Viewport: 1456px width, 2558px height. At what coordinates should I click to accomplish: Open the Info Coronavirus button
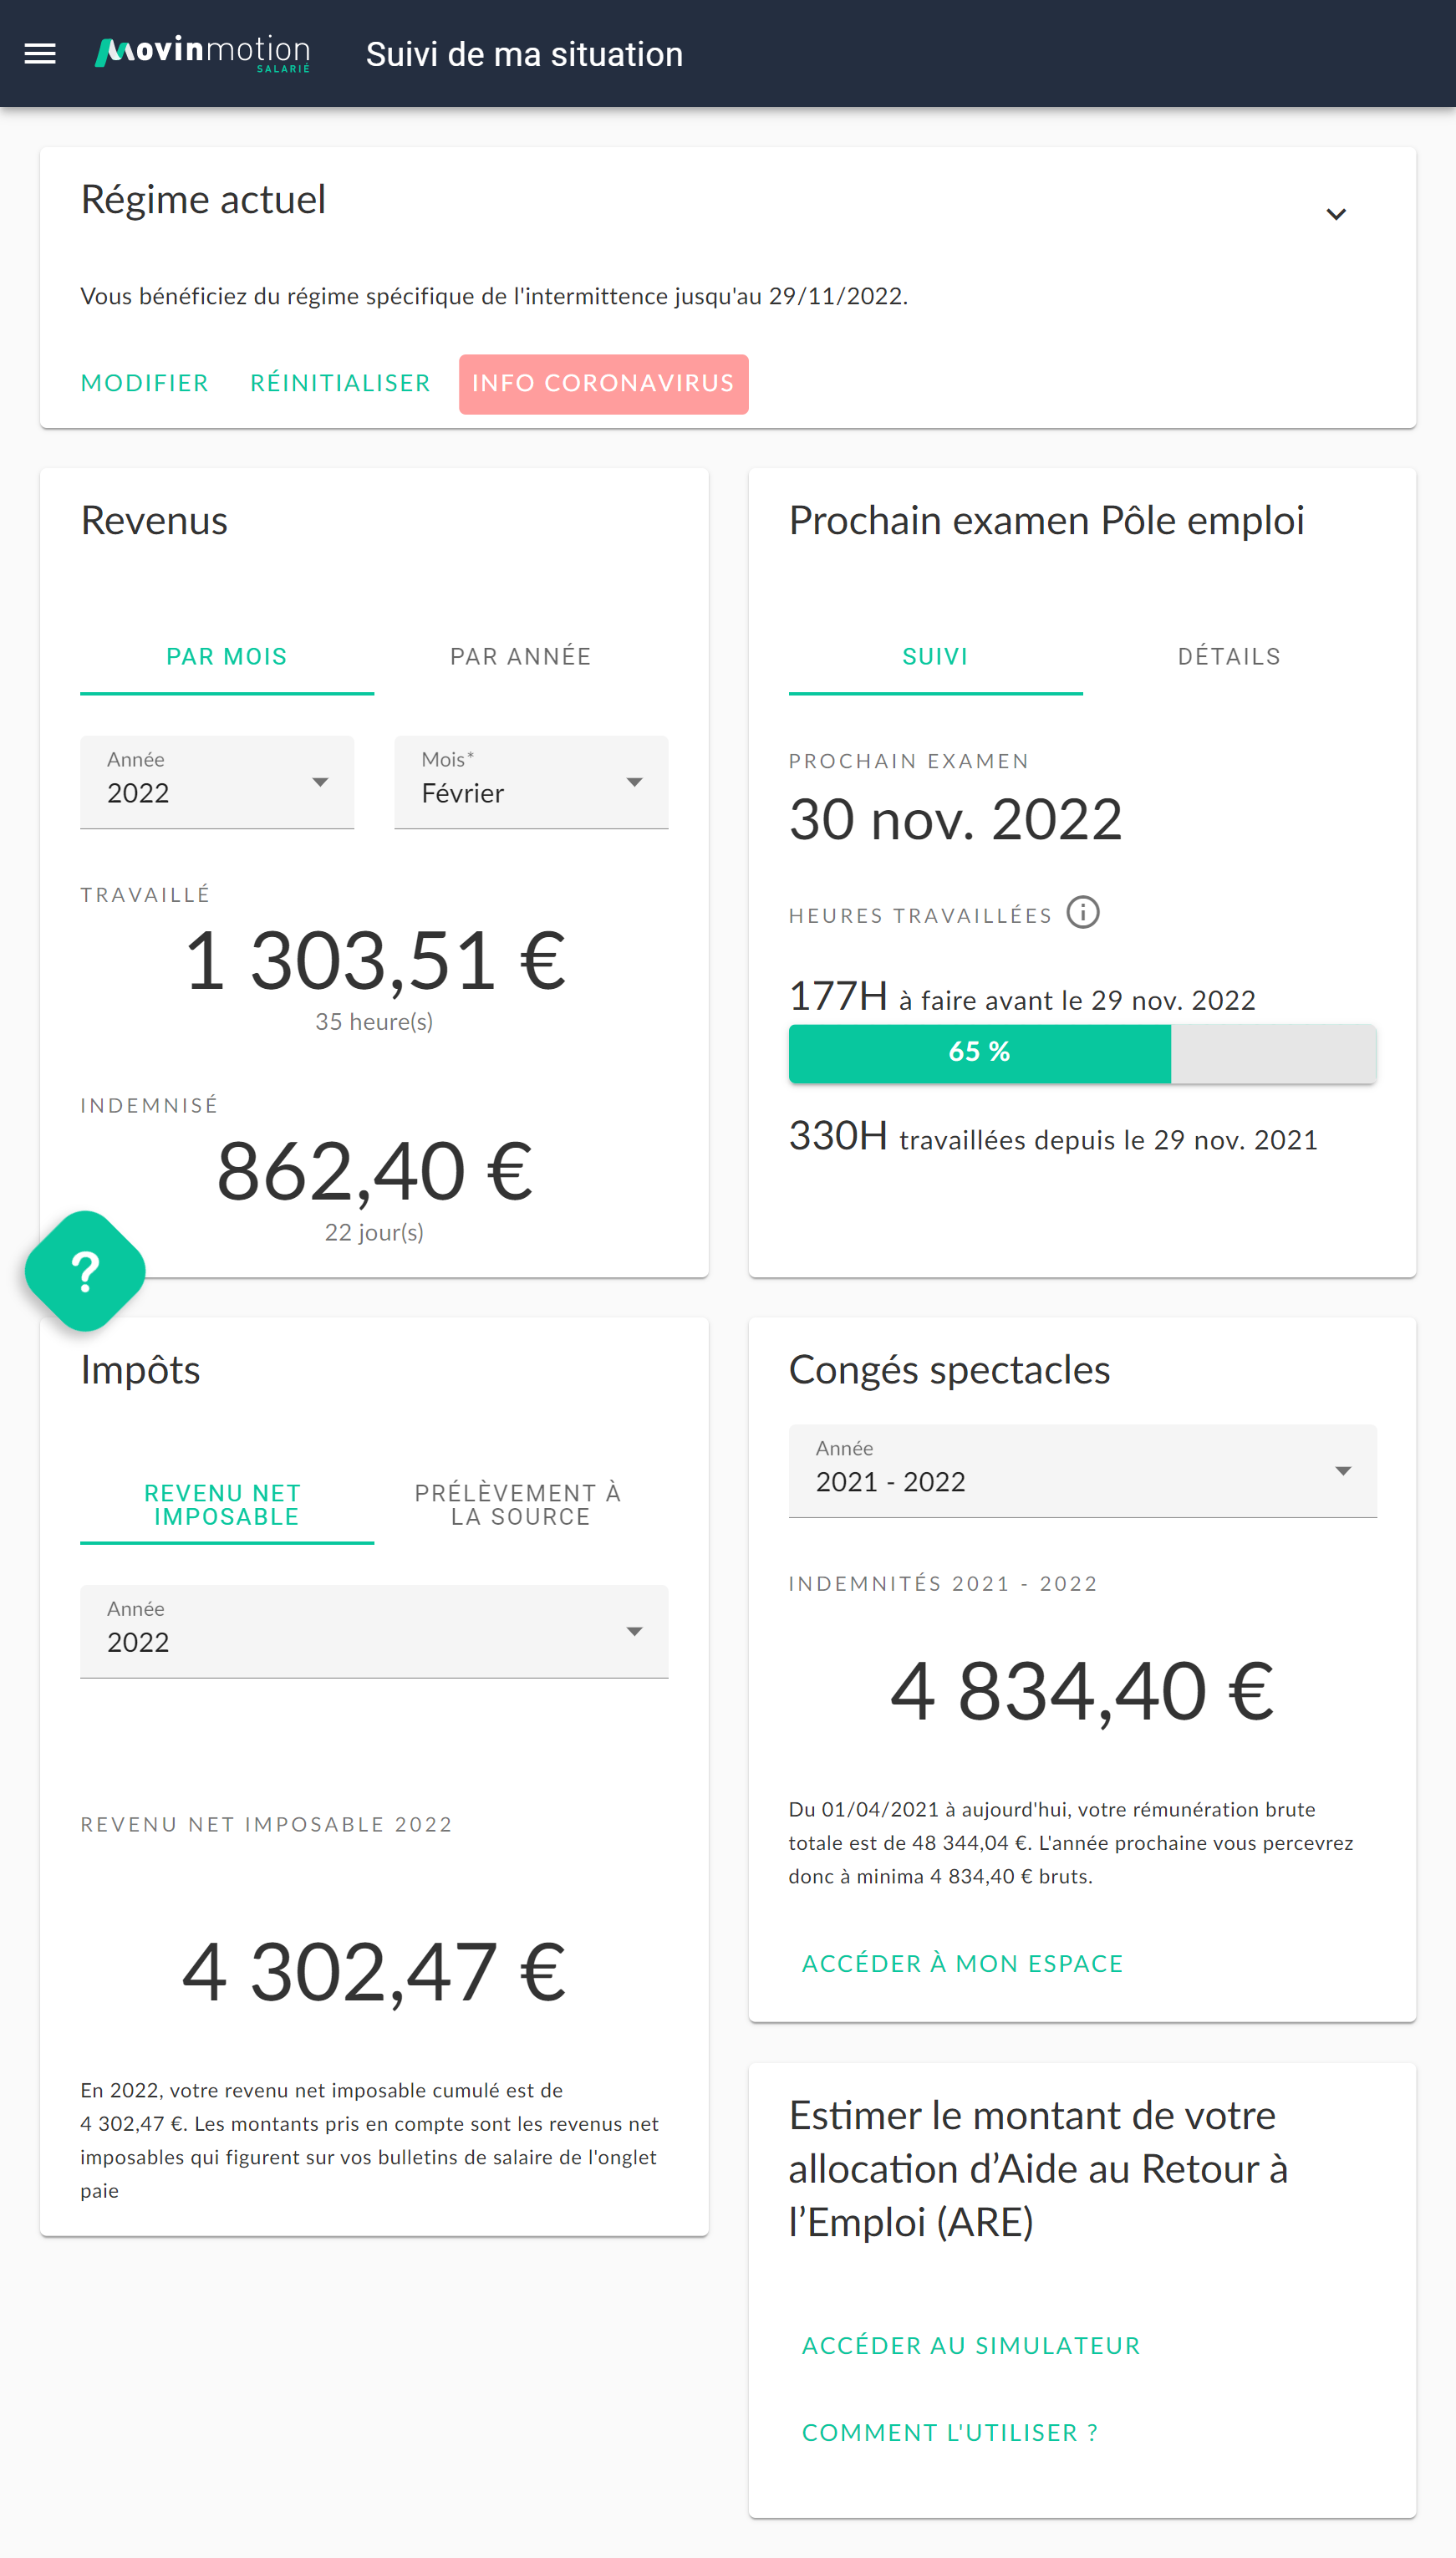(x=604, y=384)
